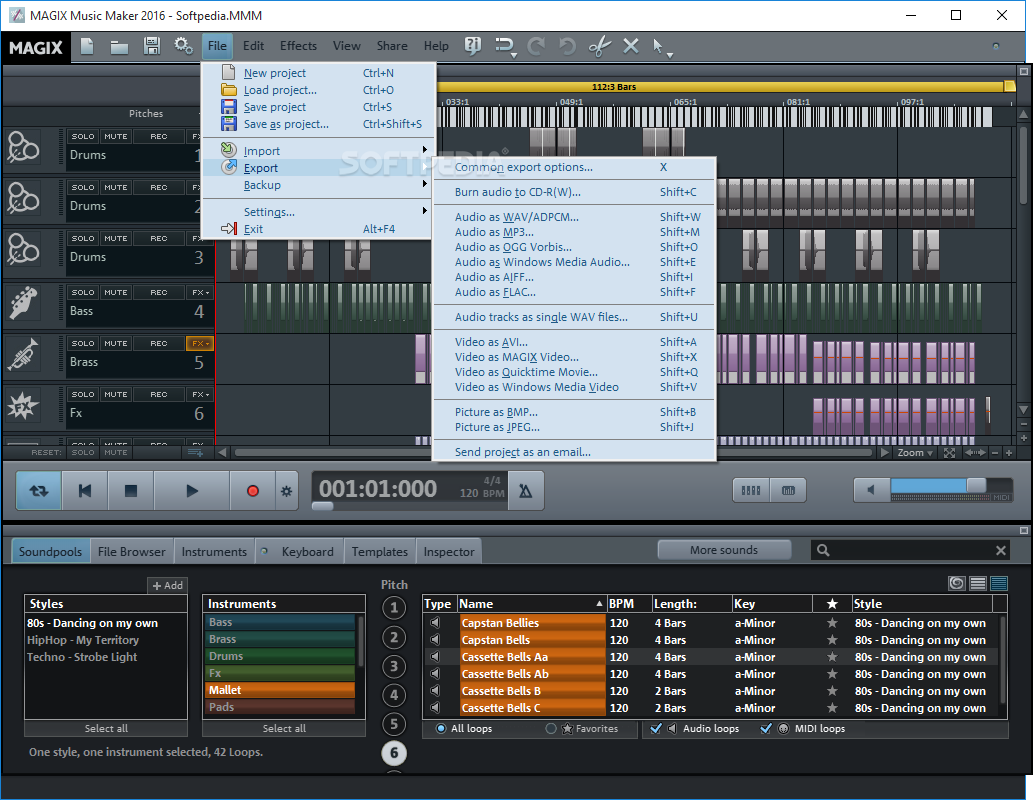Click Select all under Instruments list
This screenshot has width=1033, height=800.
pos(284,728)
